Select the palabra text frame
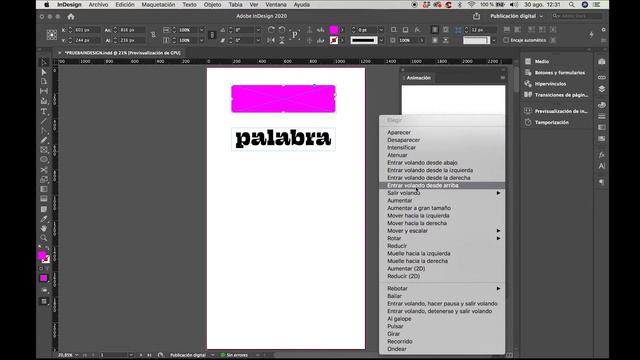Viewport: 640px width, 360px height. [283, 139]
